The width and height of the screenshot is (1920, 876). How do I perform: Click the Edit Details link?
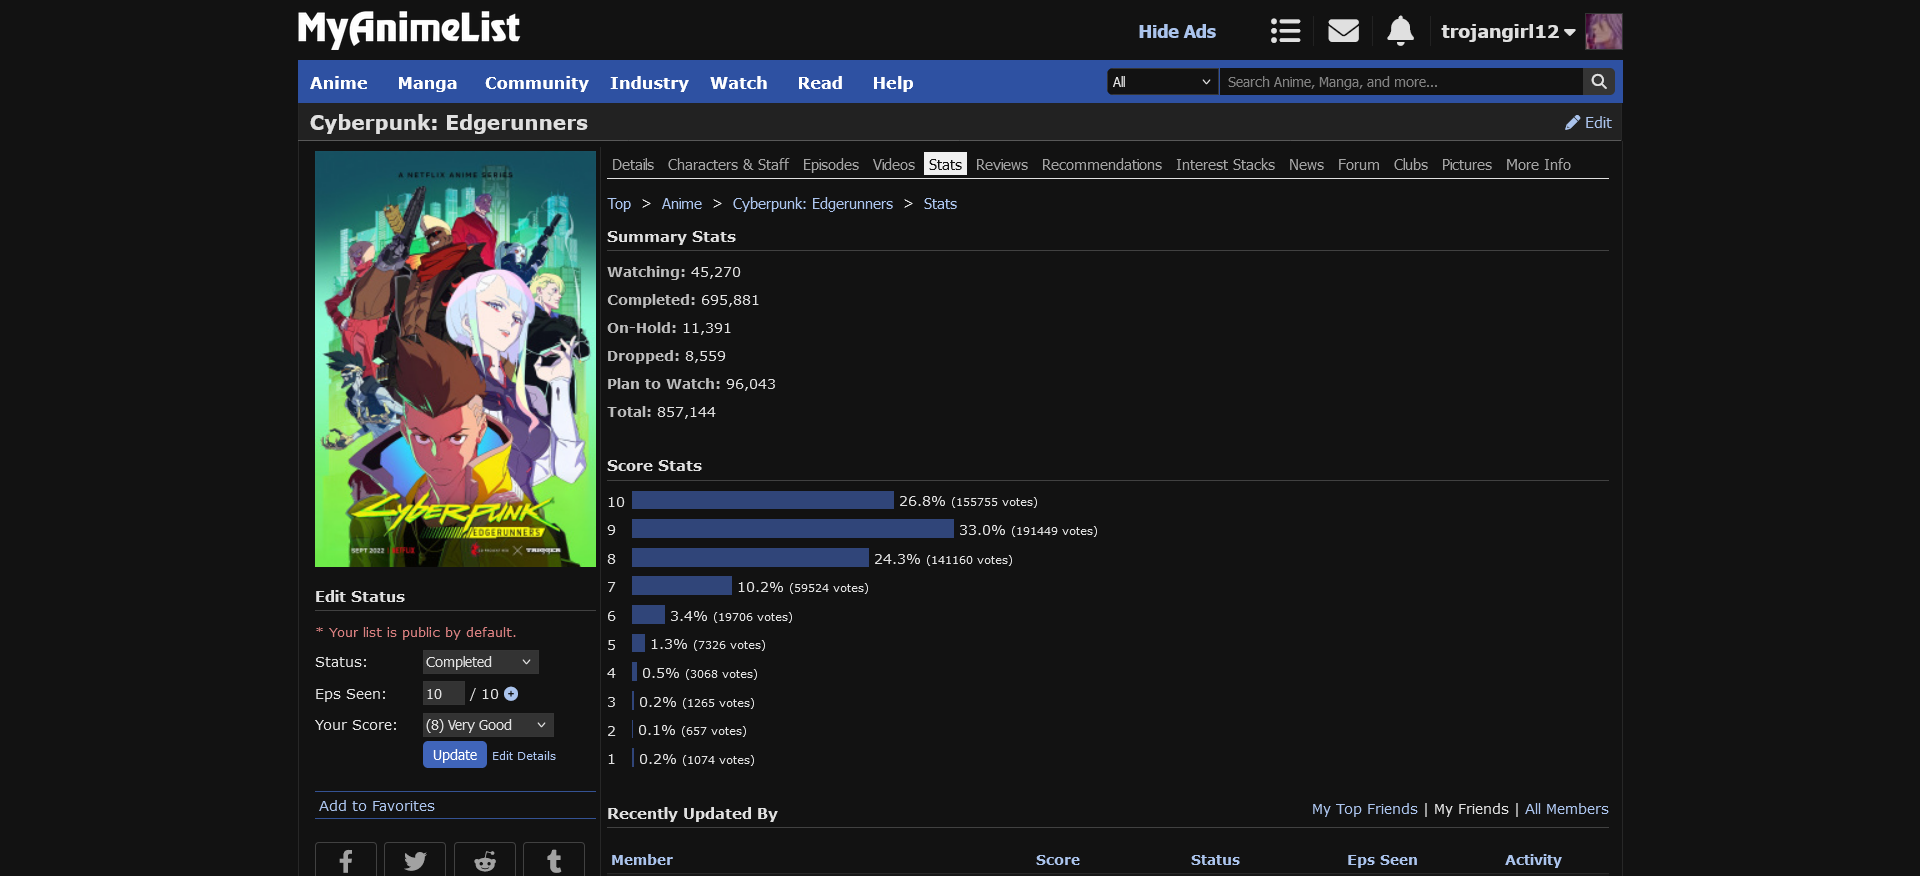click(524, 756)
